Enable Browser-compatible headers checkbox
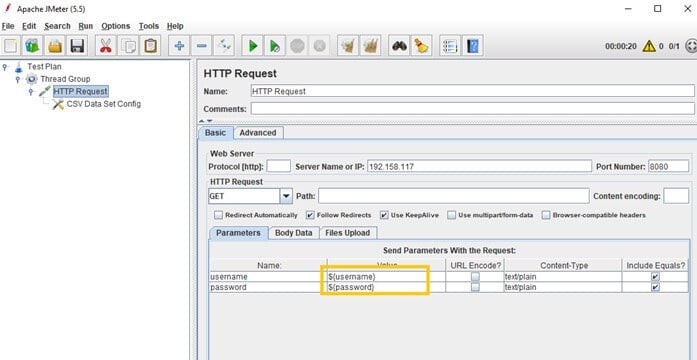The width and height of the screenshot is (697, 360). coord(546,215)
